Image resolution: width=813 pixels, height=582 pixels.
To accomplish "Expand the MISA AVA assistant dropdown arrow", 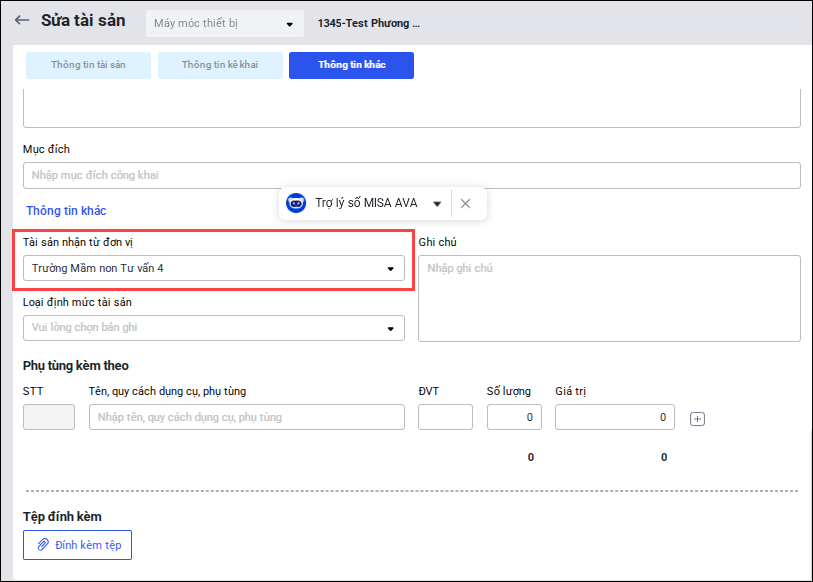I will click(x=437, y=204).
